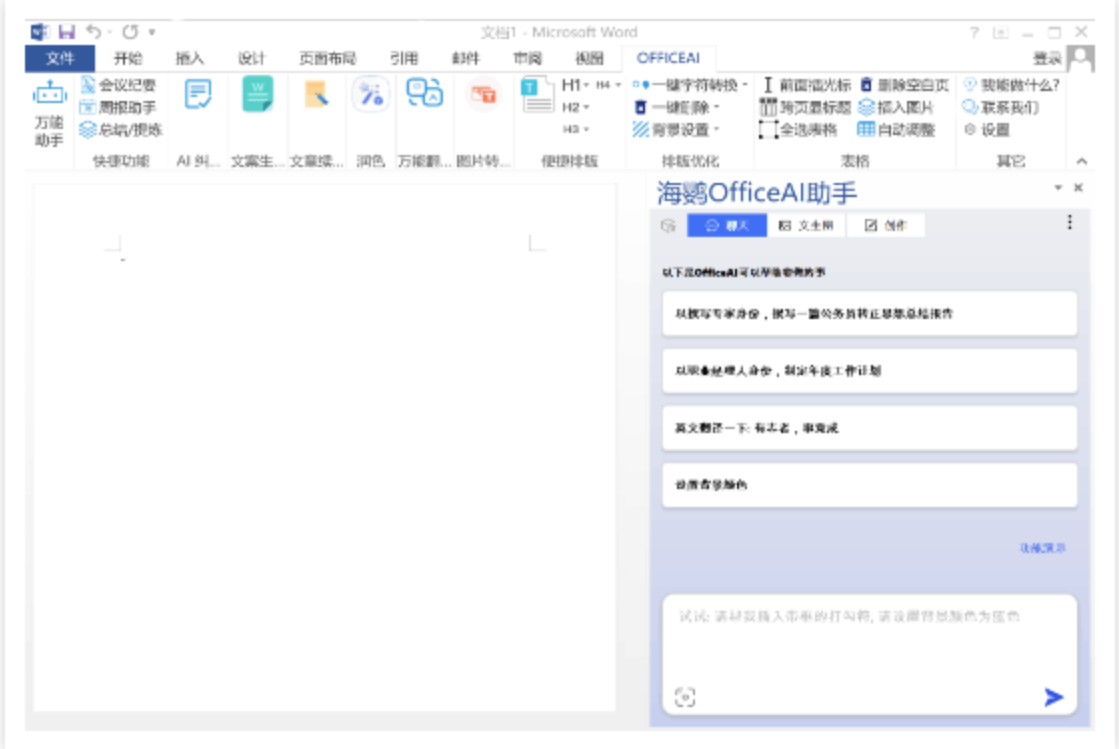
Task: Click the first suggestion about a summary report
Action: point(869,314)
